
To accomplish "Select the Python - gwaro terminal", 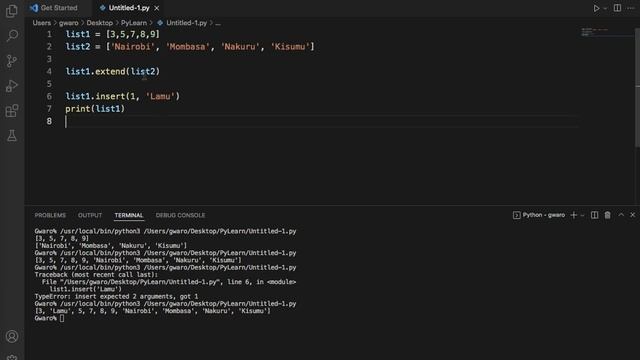I will pos(539,215).
